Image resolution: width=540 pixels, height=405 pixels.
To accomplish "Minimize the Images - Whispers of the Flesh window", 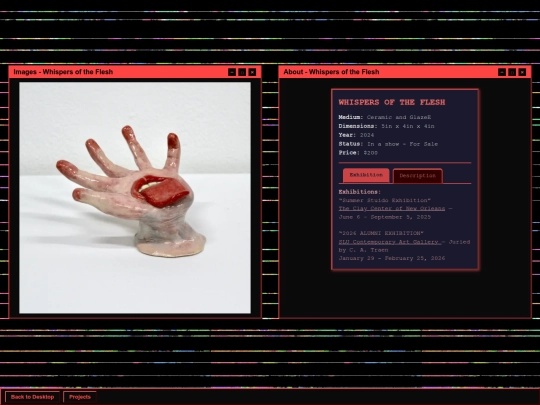I will pos(232,72).
